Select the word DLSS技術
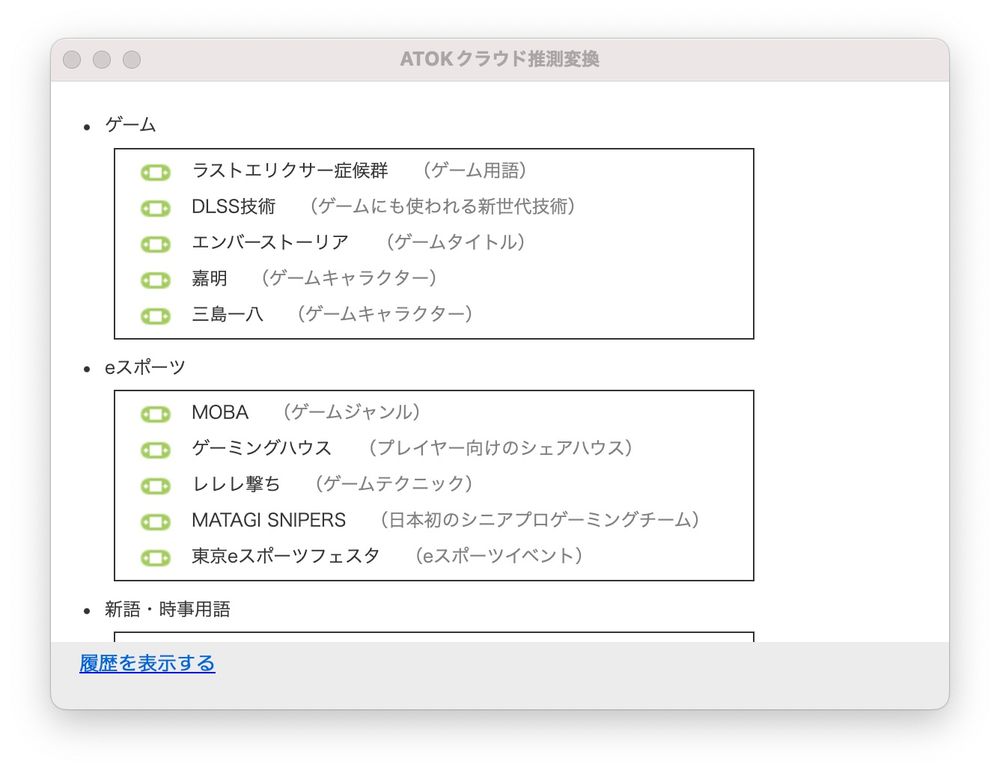This screenshot has height=772, width=1000. 233,206
